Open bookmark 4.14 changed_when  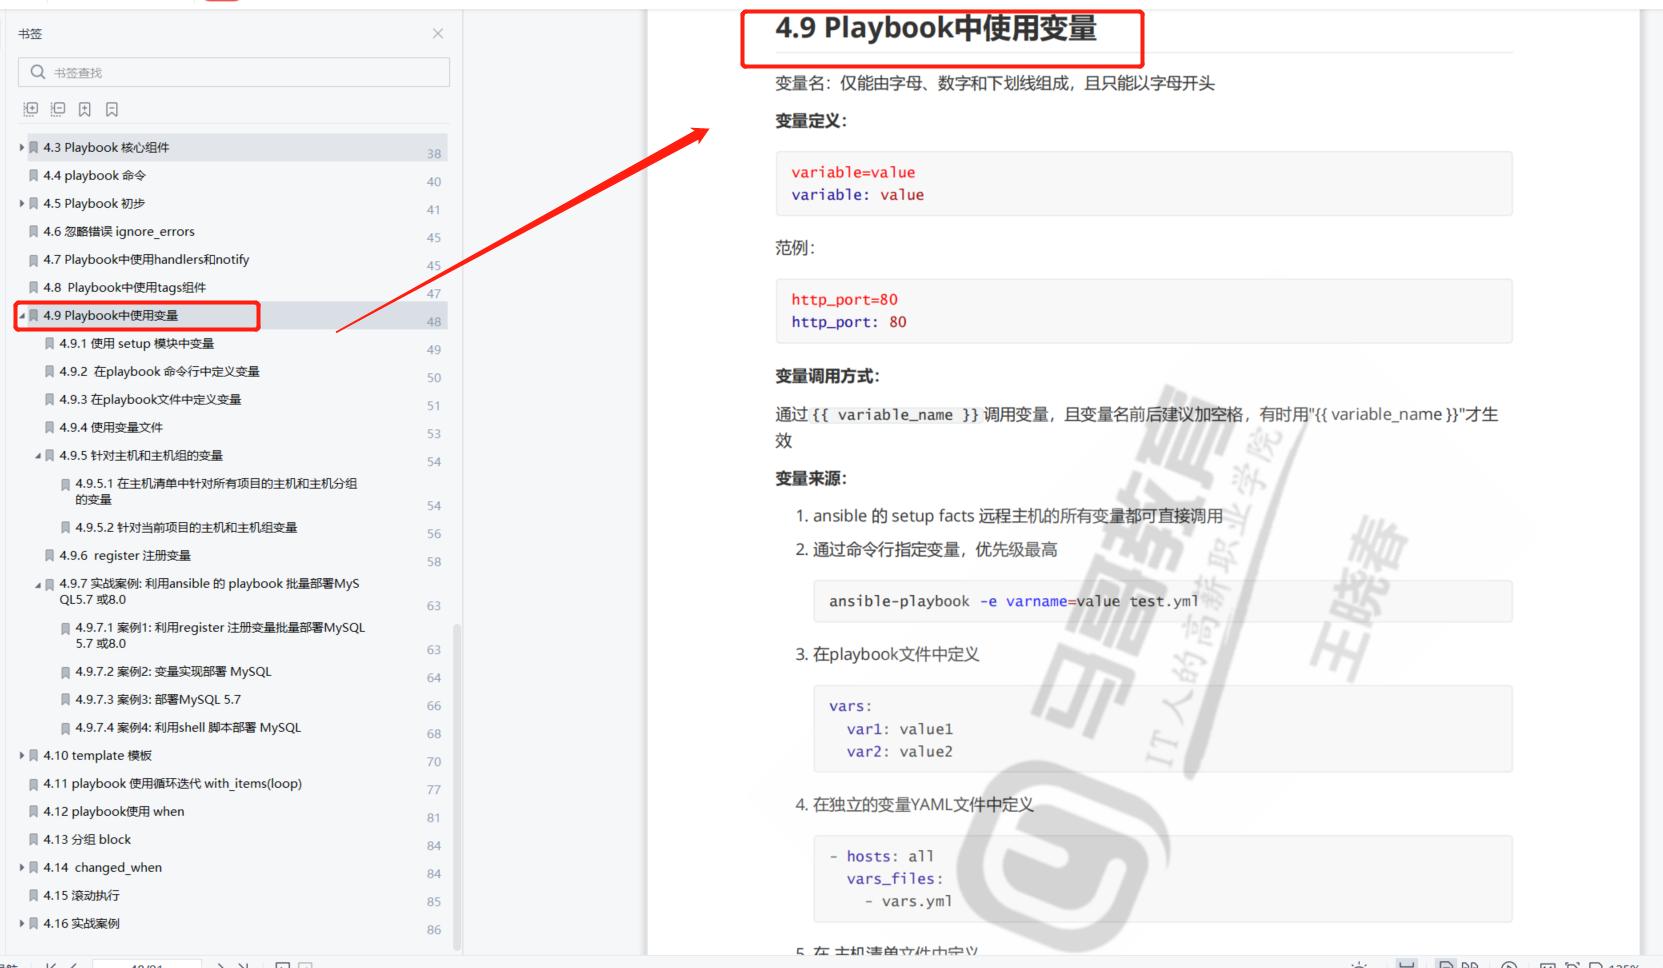click(102, 868)
